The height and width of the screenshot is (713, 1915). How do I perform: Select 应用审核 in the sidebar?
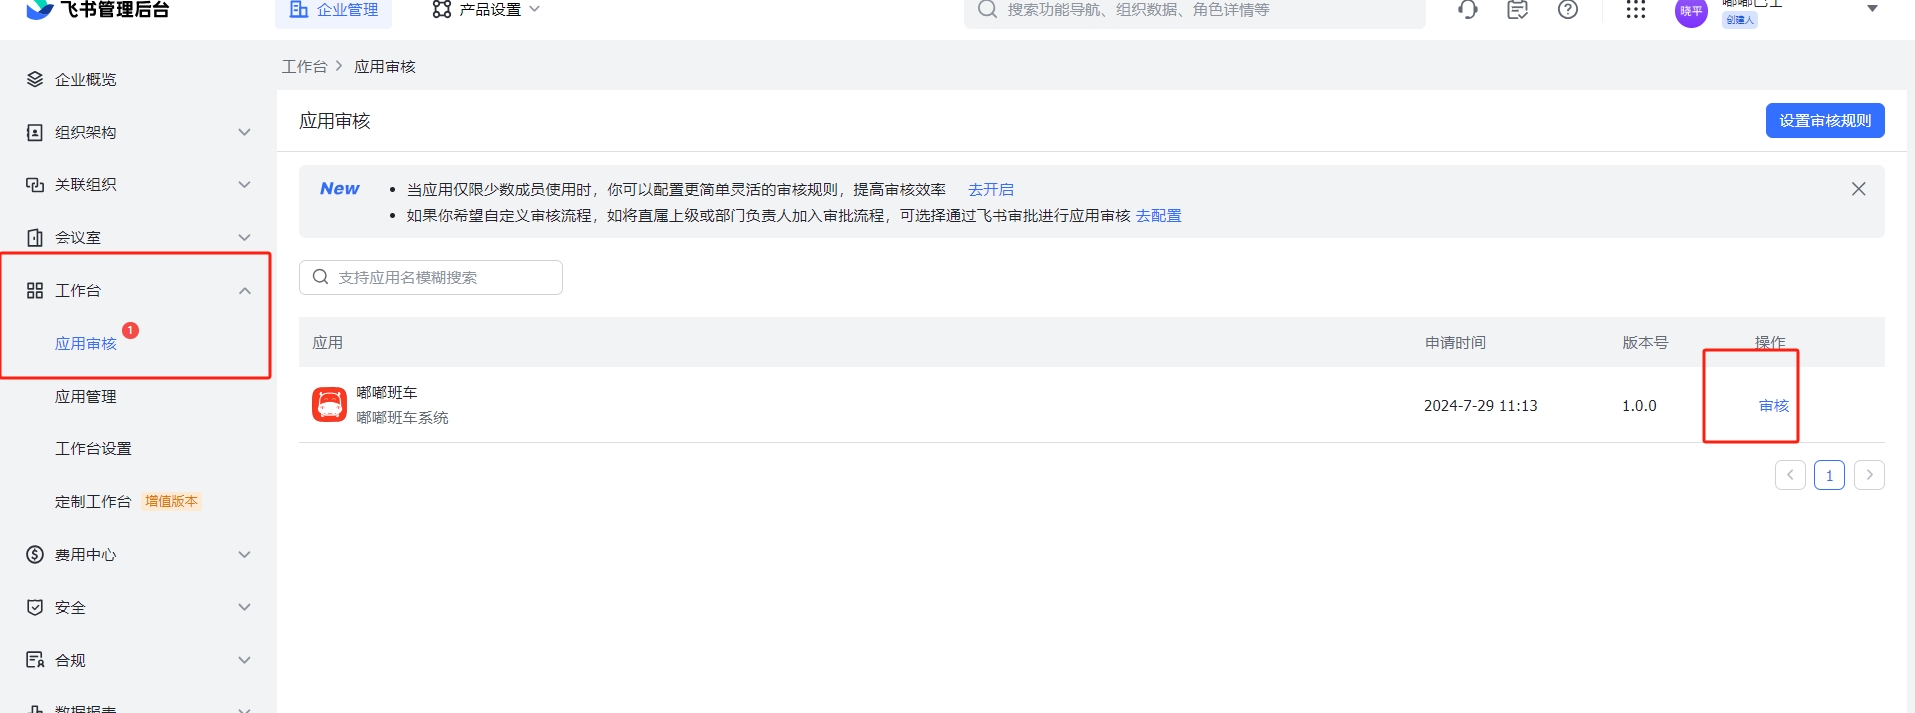pos(86,343)
